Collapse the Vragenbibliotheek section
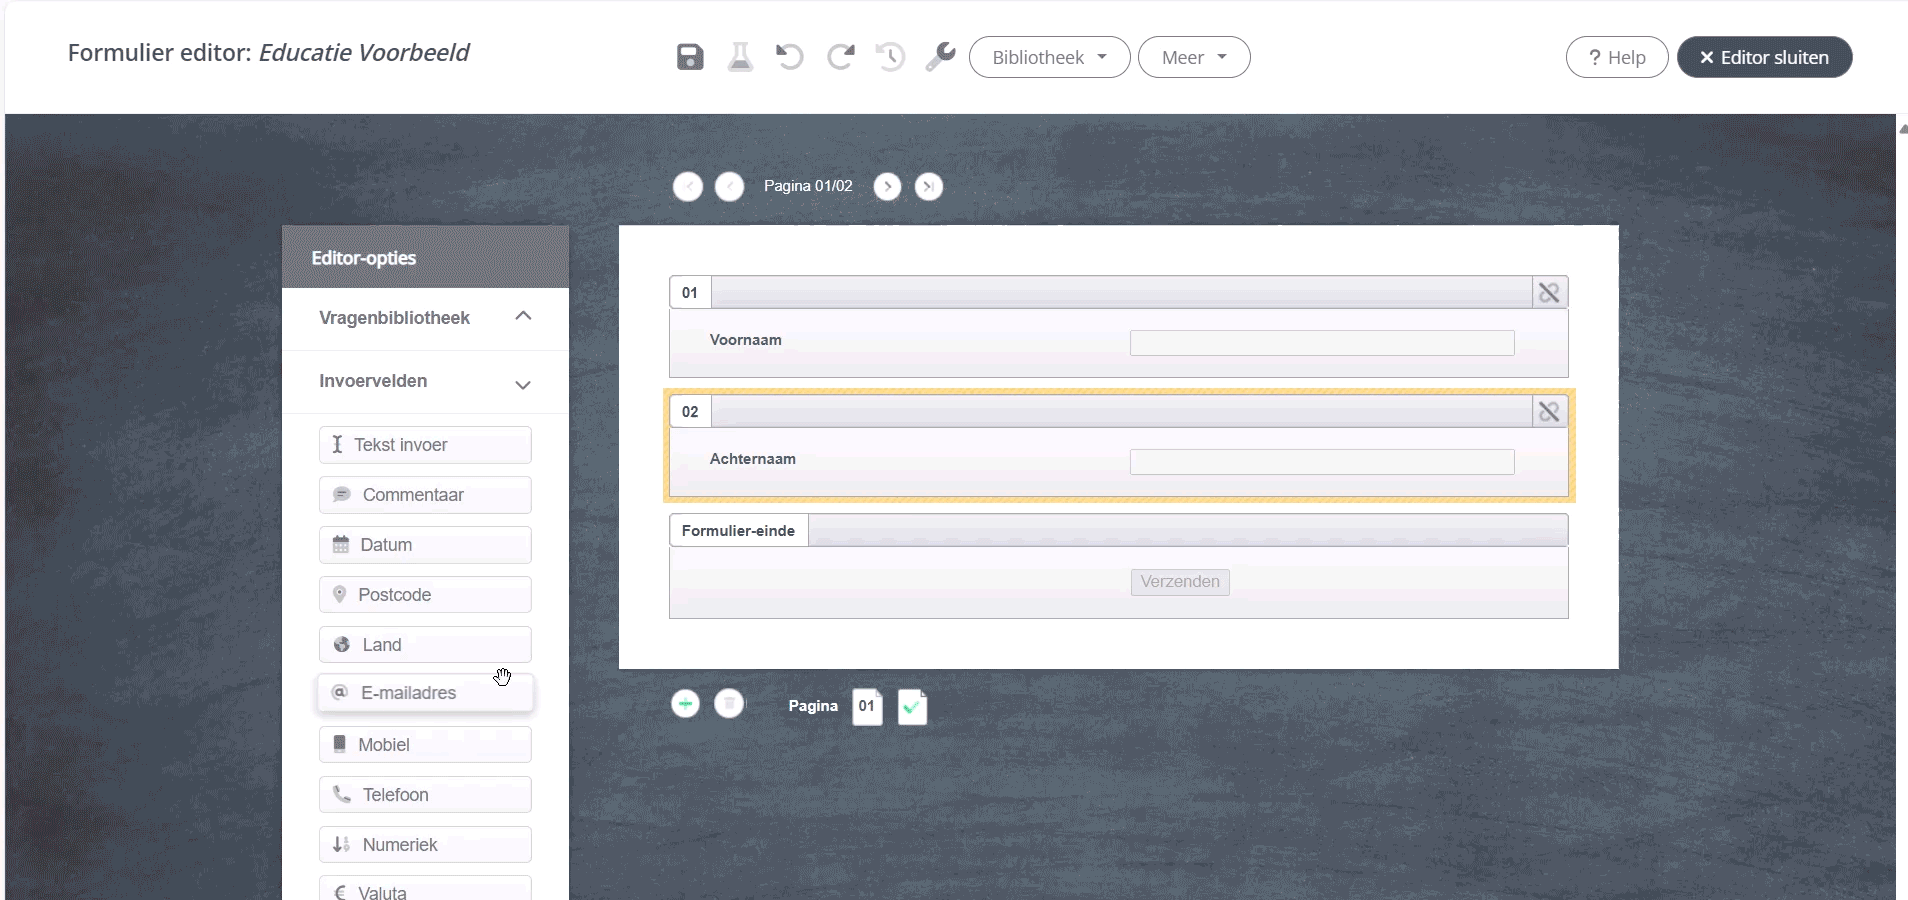Screen dimensions: 1908x900 pyautogui.click(x=523, y=317)
